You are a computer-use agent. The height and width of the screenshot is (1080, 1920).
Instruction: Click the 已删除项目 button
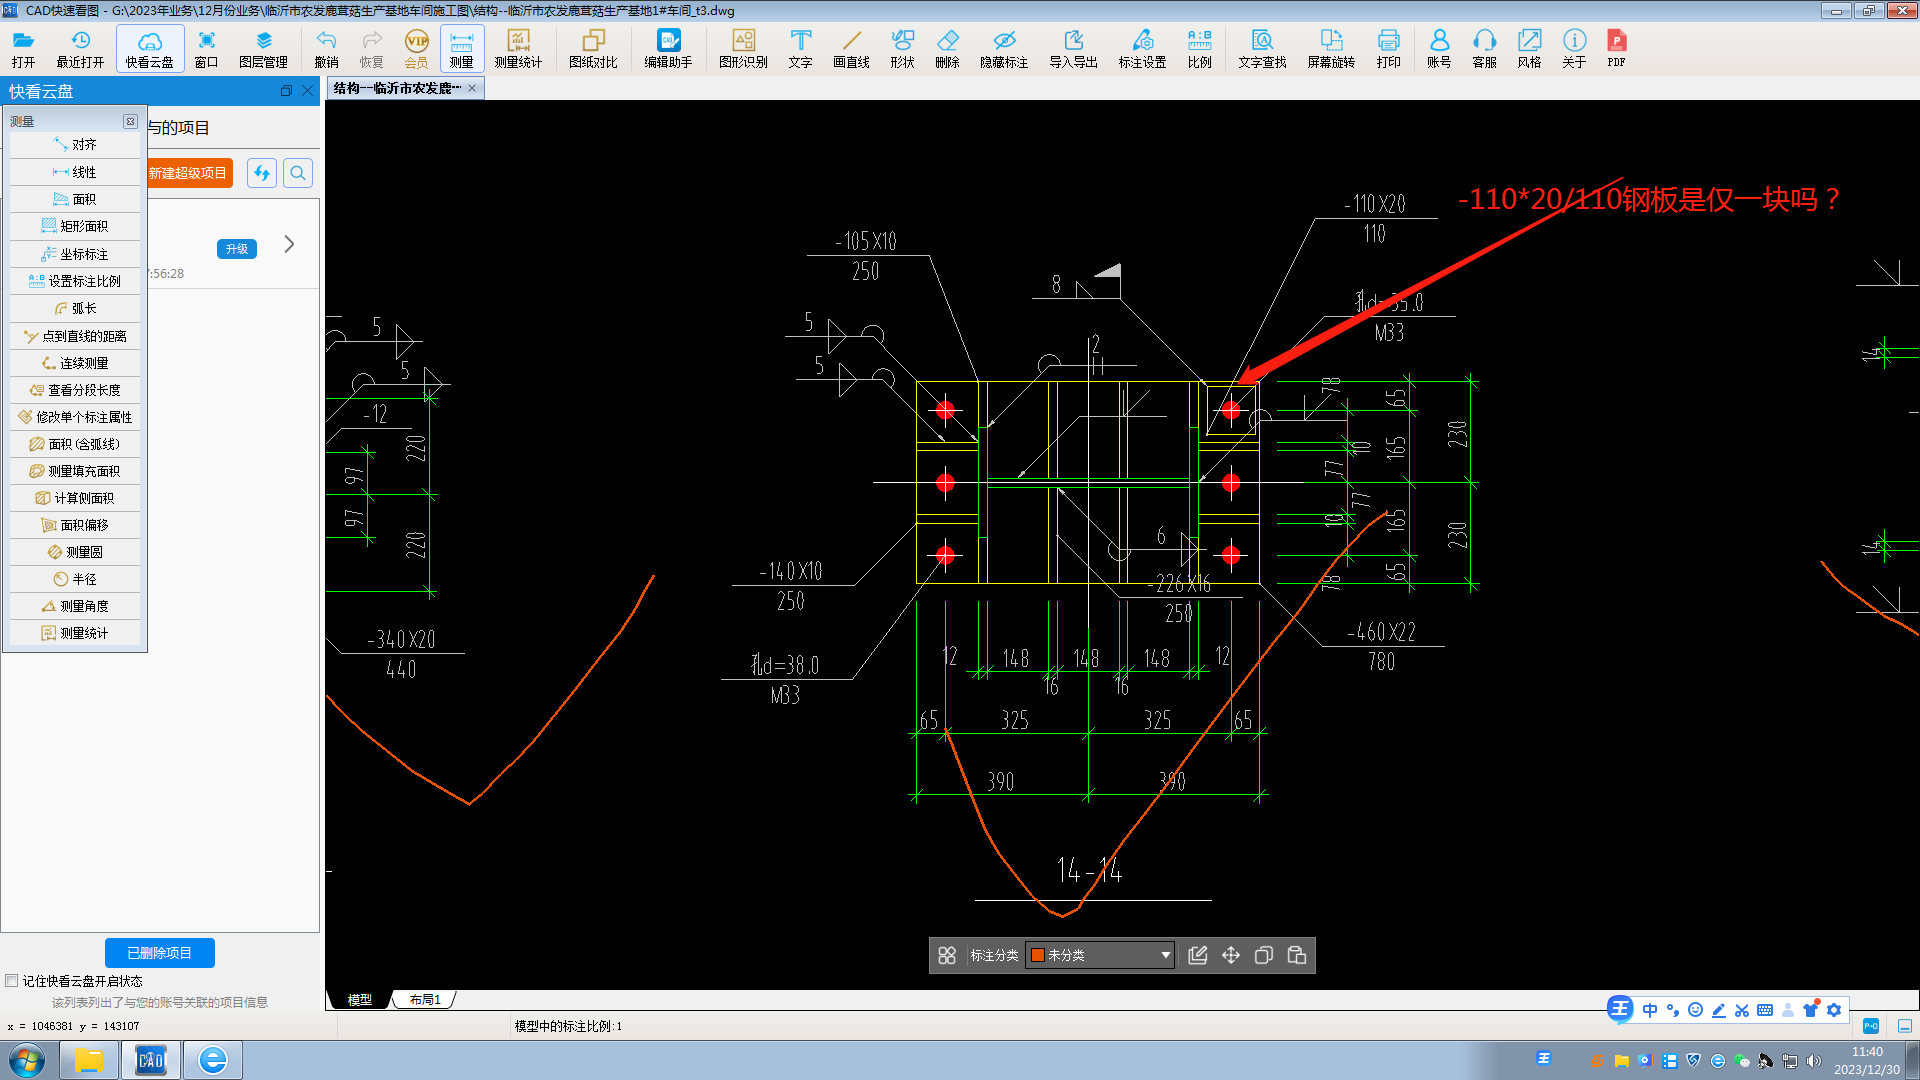coord(160,953)
